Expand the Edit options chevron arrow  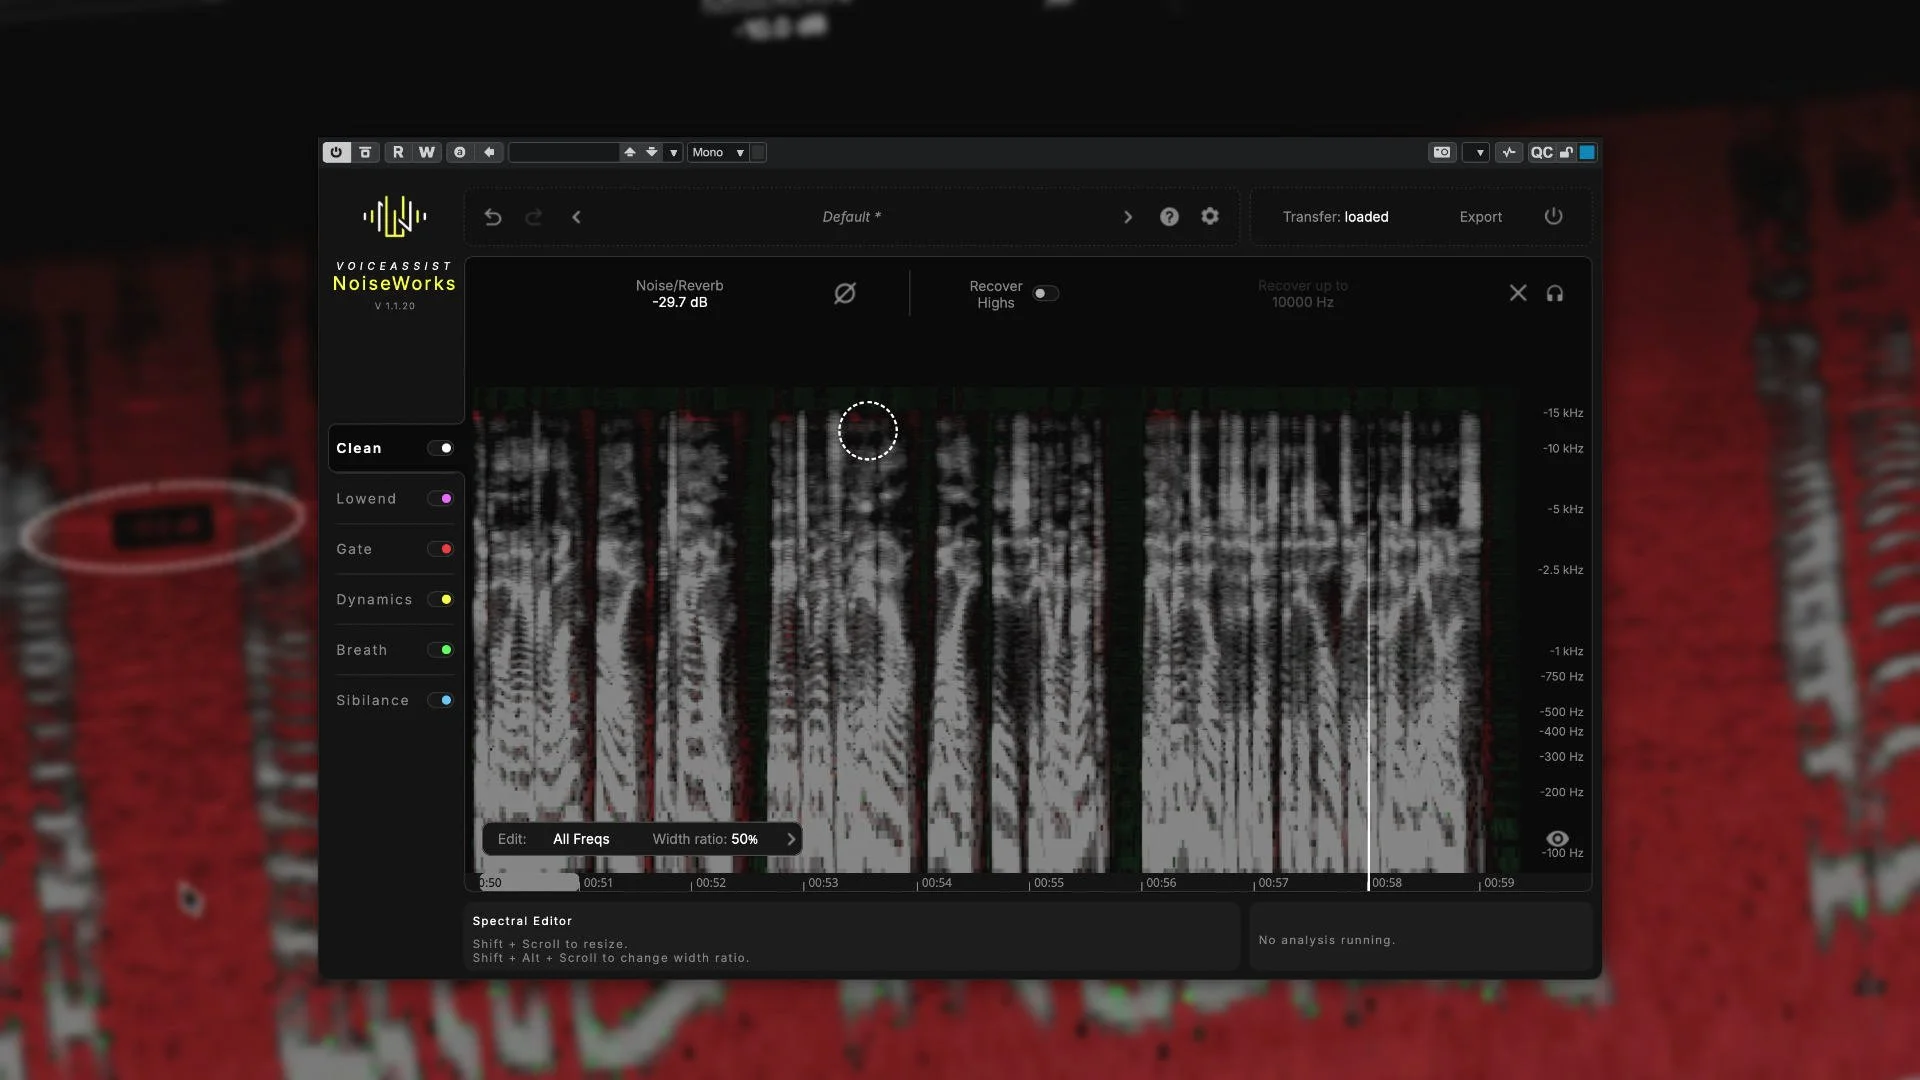(x=791, y=839)
